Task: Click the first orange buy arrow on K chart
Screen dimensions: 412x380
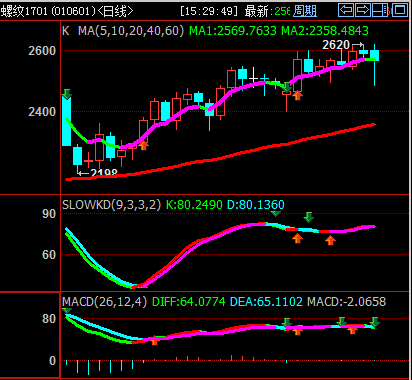Action: click(144, 145)
